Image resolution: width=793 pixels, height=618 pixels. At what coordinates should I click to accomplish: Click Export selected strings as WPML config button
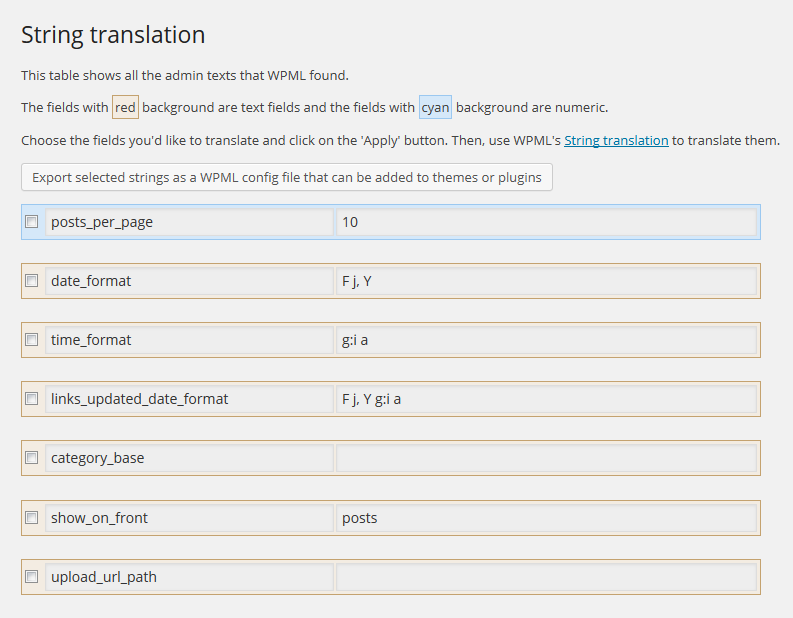287,177
